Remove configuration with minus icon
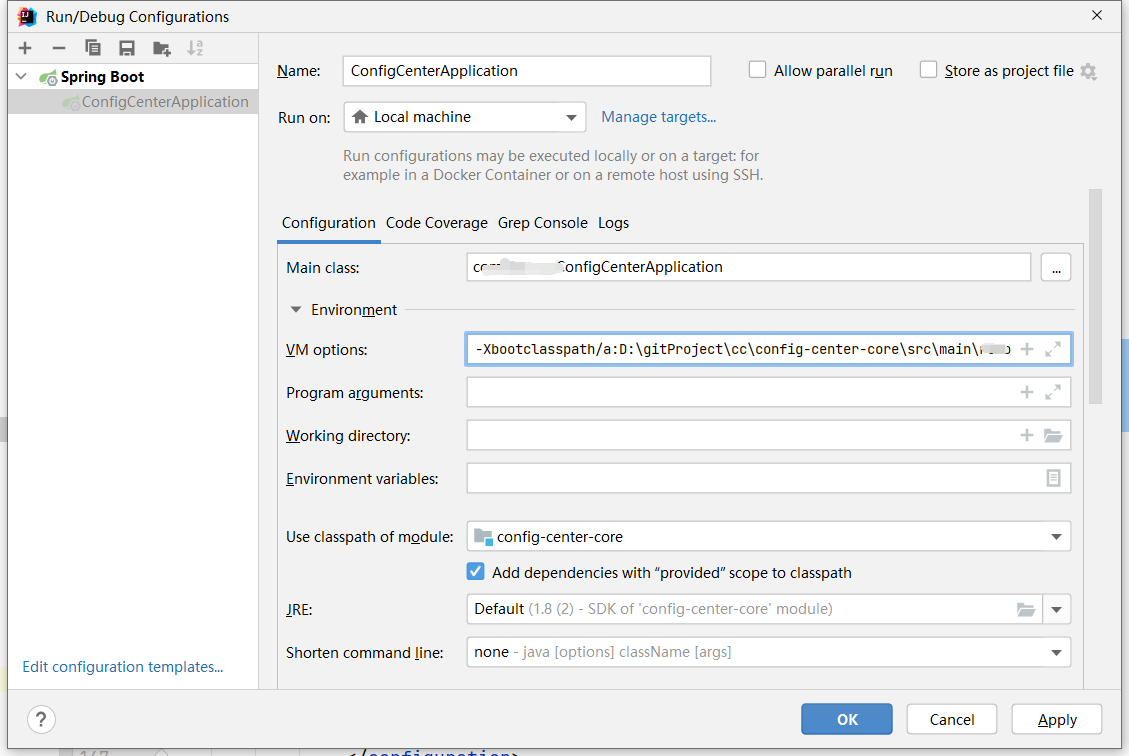 point(59,48)
